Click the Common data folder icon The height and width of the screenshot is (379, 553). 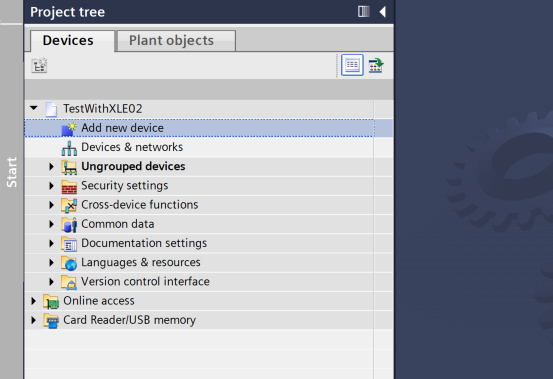coord(69,225)
